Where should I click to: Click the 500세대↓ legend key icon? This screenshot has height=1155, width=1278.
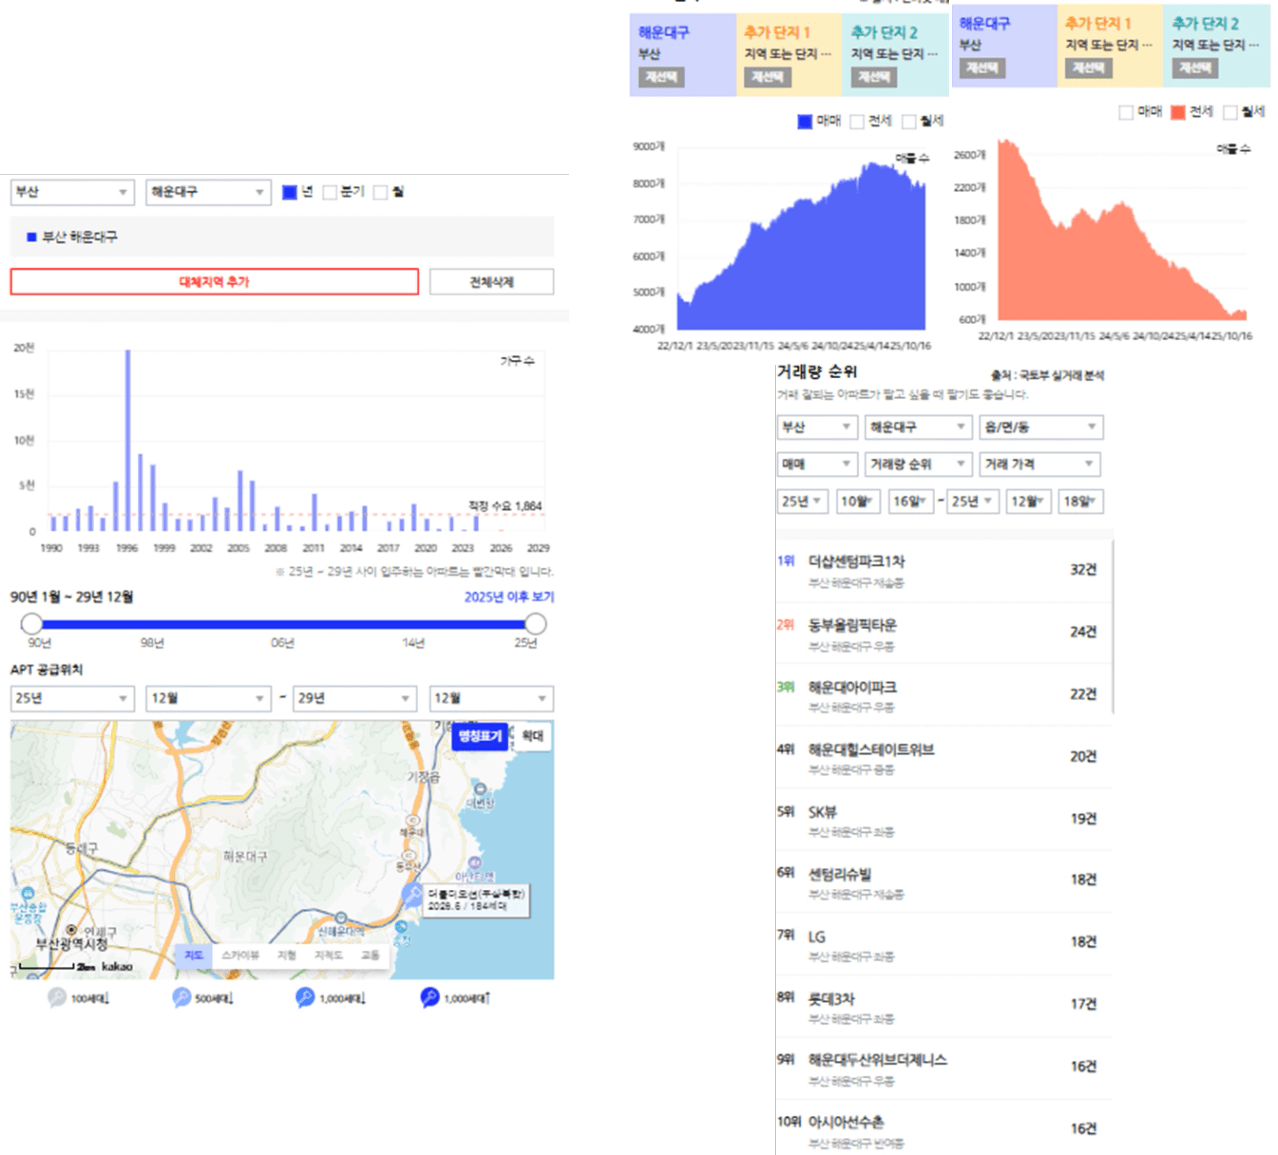tap(181, 997)
